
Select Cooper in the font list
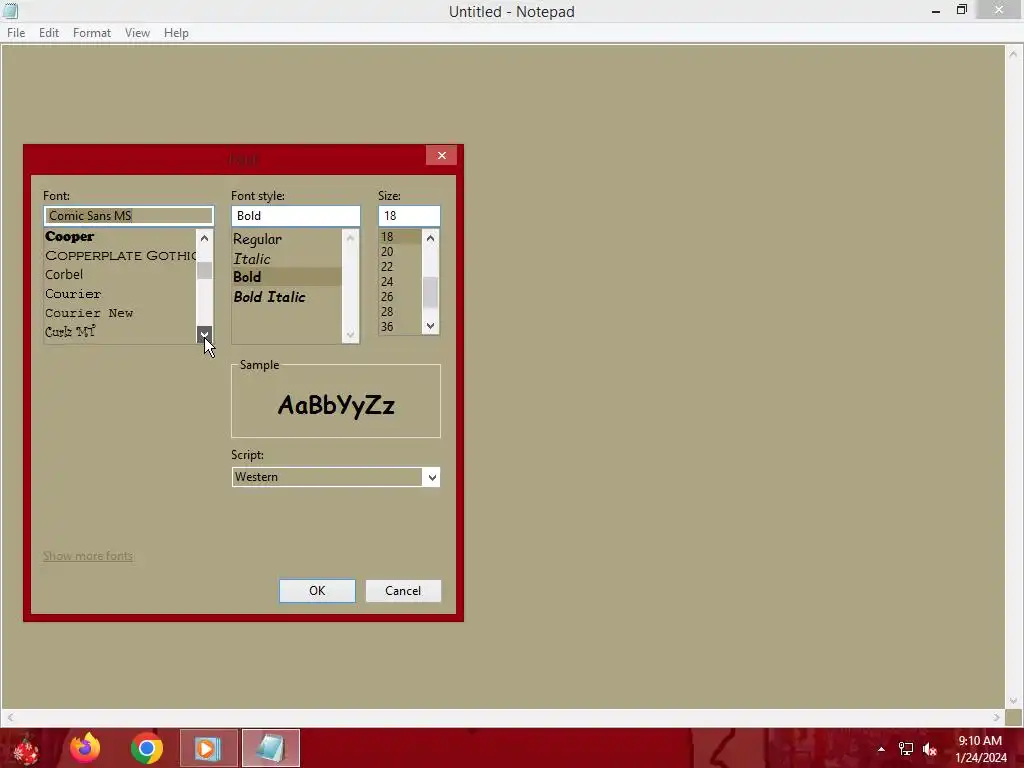[x=120, y=236]
